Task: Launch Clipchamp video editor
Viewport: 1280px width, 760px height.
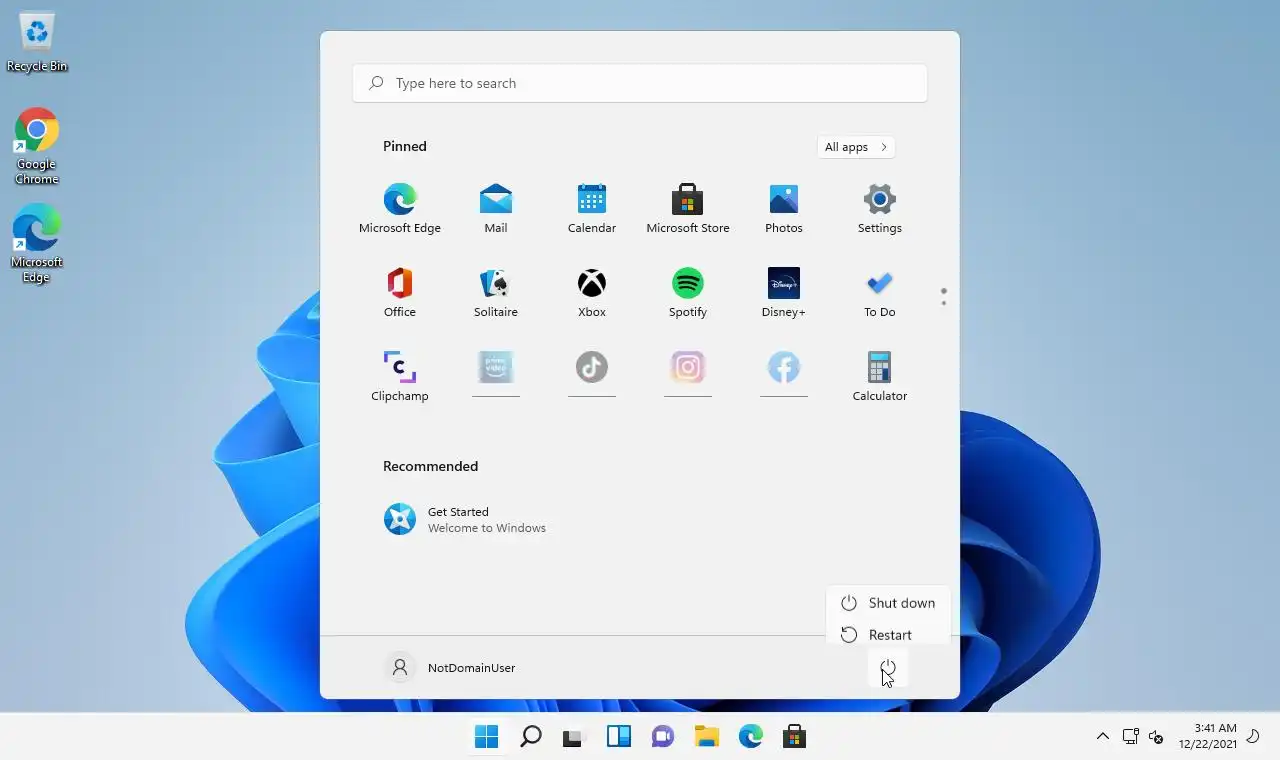Action: [400, 377]
